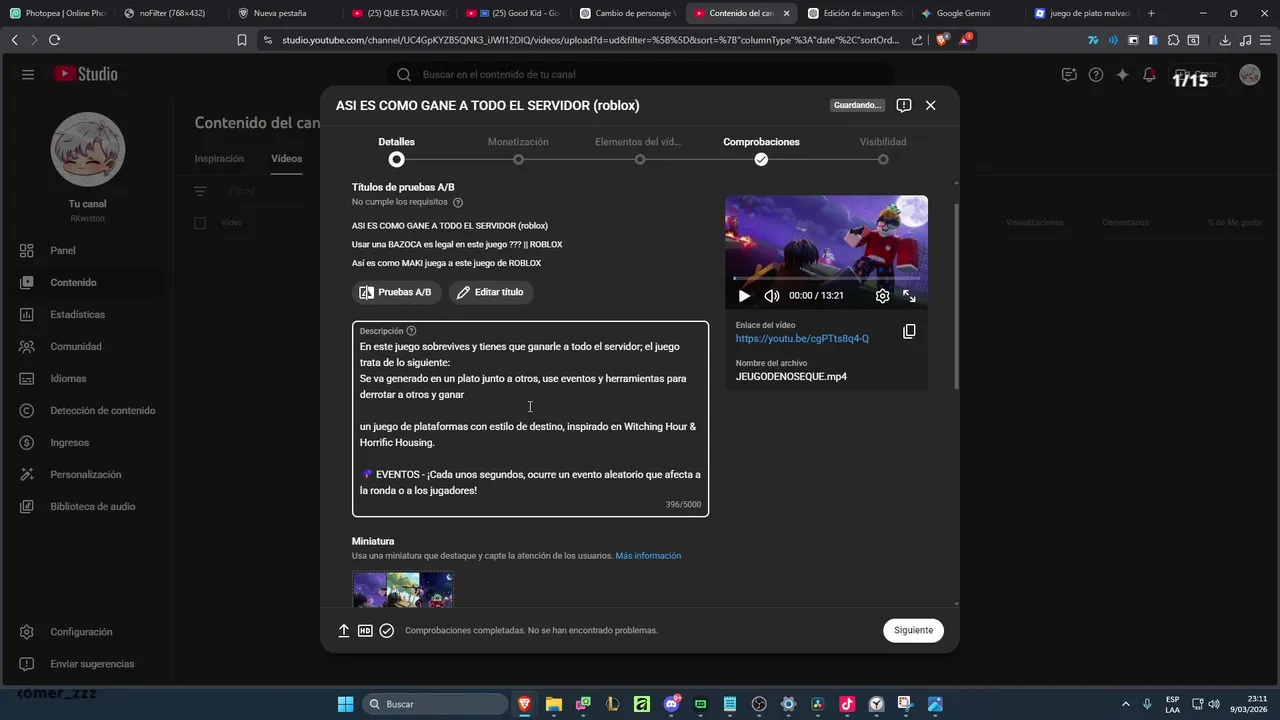Open OBS Studio from the taskbar
The height and width of the screenshot is (720, 1280).
click(x=759, y=704)
